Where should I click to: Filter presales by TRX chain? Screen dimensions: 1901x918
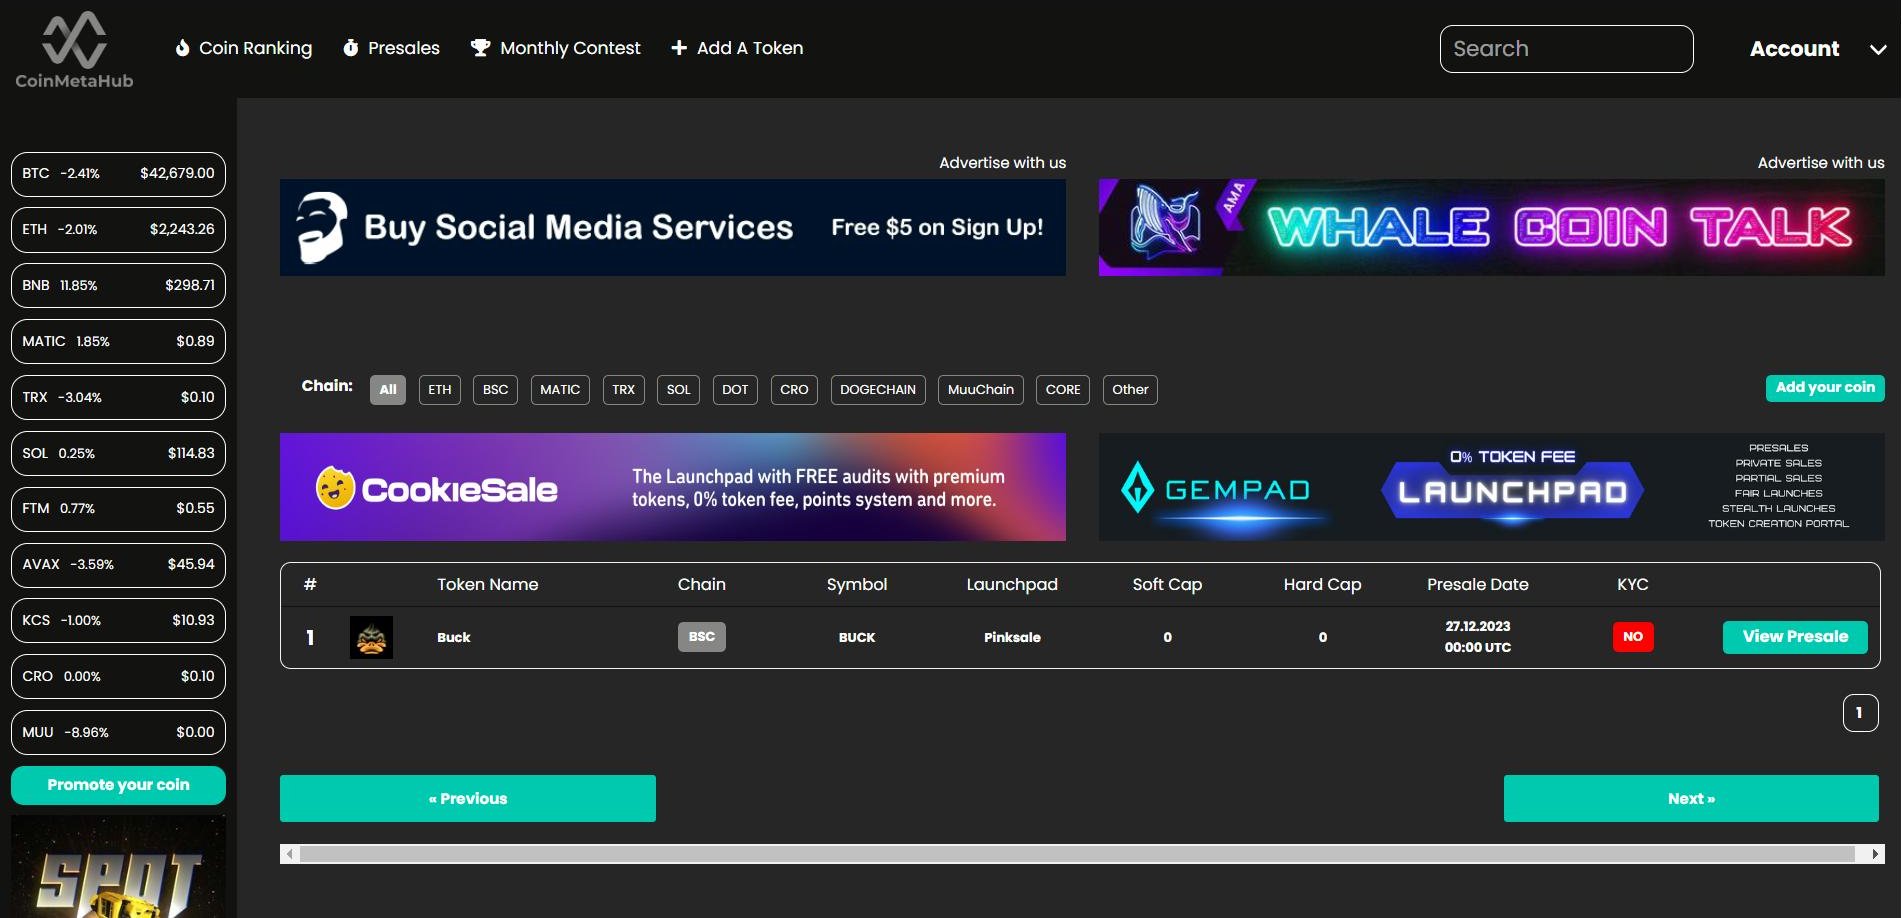624,390
